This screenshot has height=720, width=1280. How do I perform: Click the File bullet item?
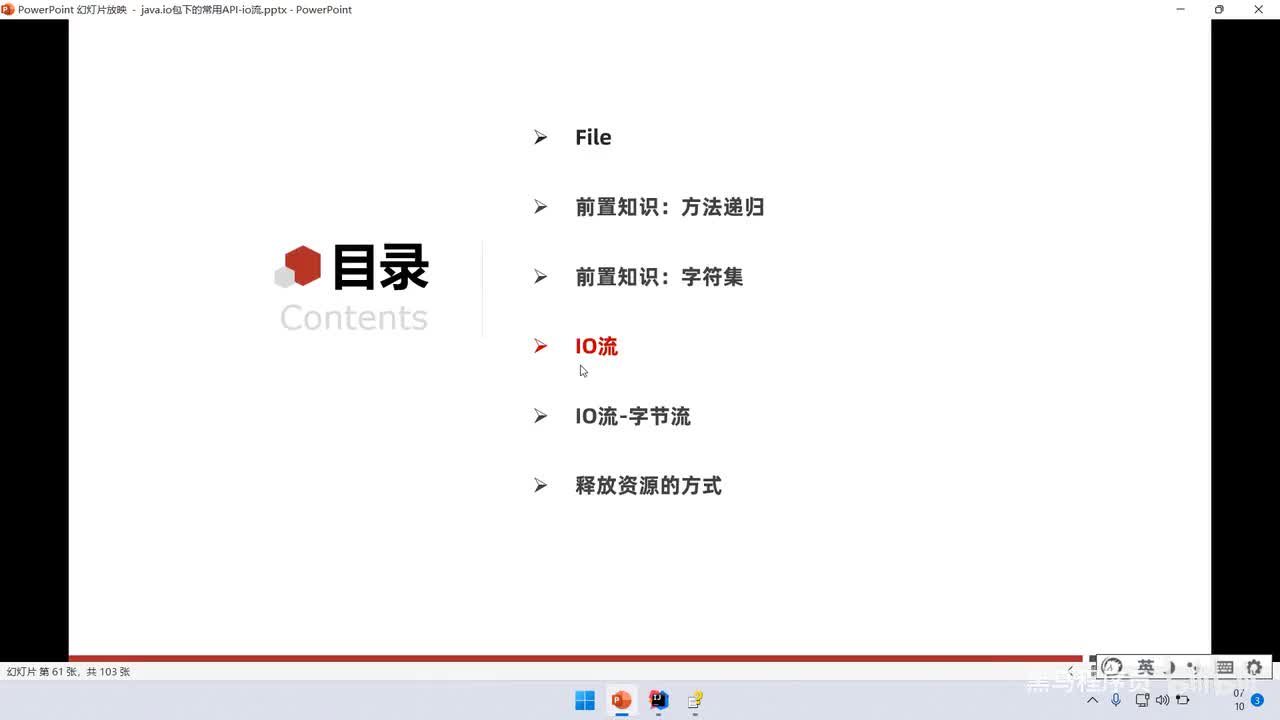tap(593, 137)
